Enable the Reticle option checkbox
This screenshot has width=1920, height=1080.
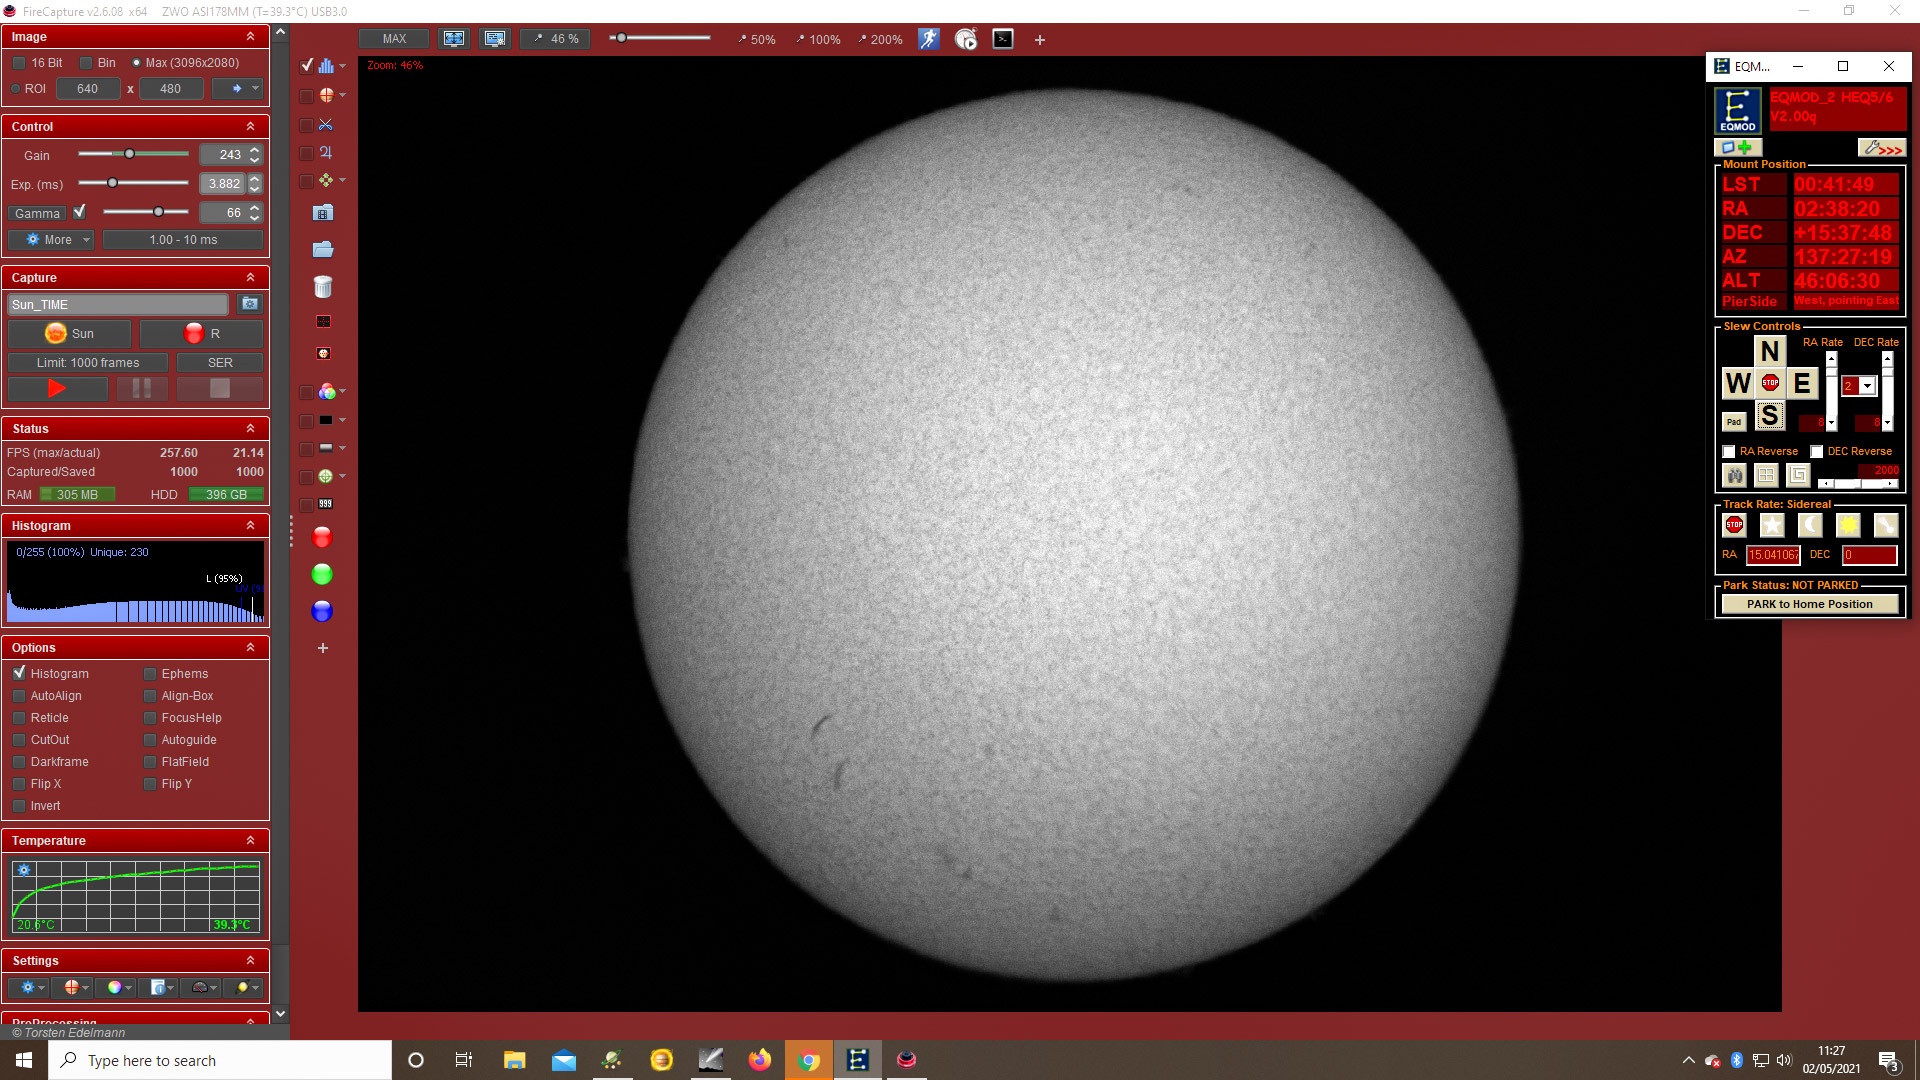[x=19, y=718]
